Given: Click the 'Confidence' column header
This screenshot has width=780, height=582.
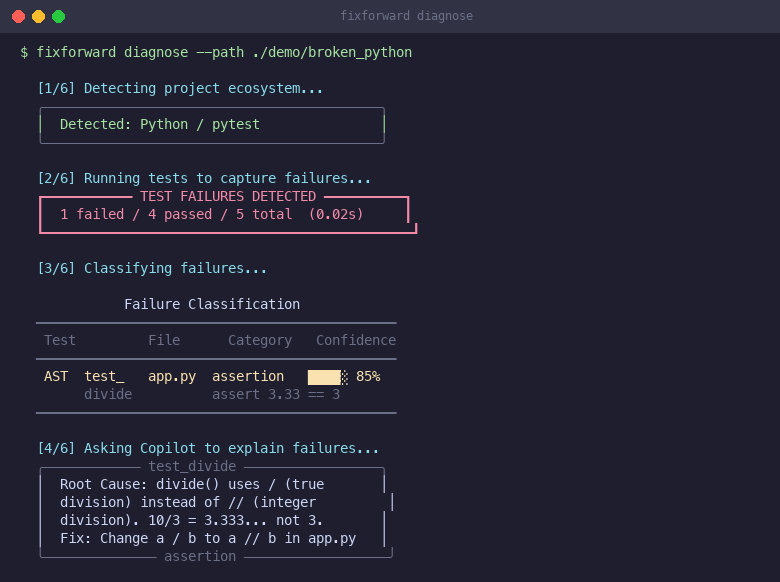Looking at the screenshot, I should 356,340.
